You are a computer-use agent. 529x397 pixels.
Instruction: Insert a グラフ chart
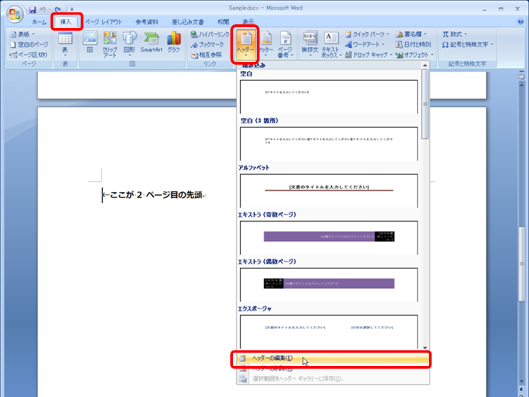174,43
